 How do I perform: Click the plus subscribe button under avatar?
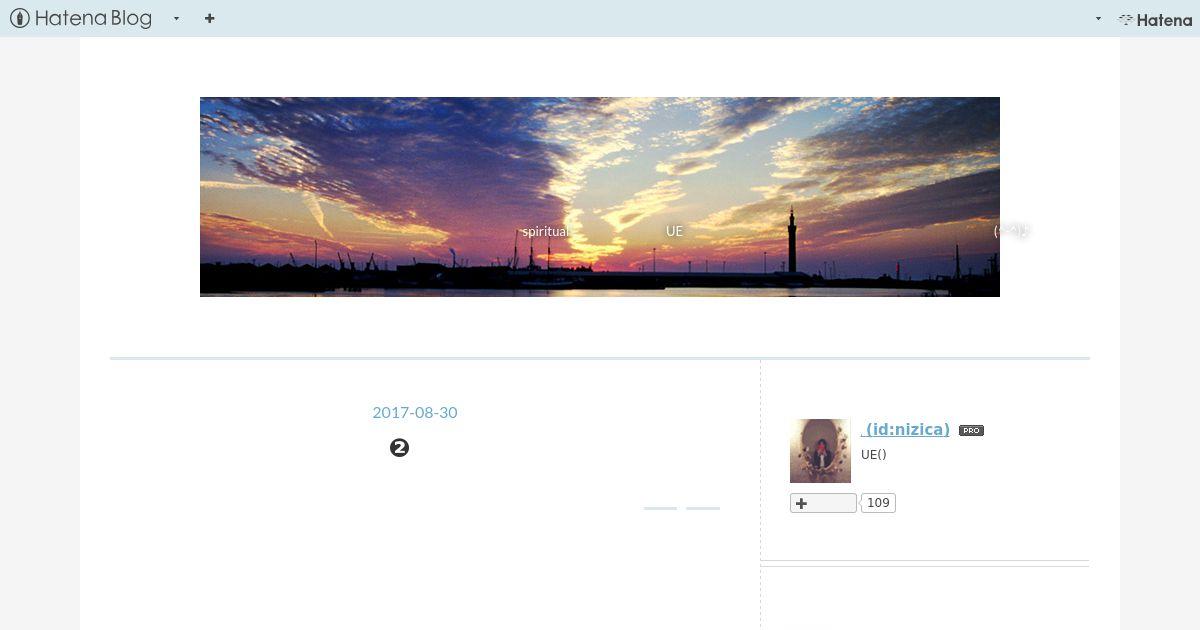pyautogui.click(x=823, y=503)
